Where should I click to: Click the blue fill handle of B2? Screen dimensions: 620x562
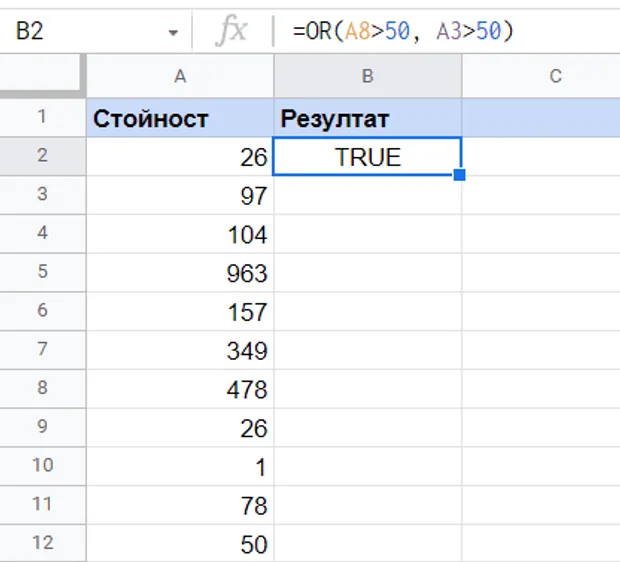pyautogui.click(x=459, y=174)
